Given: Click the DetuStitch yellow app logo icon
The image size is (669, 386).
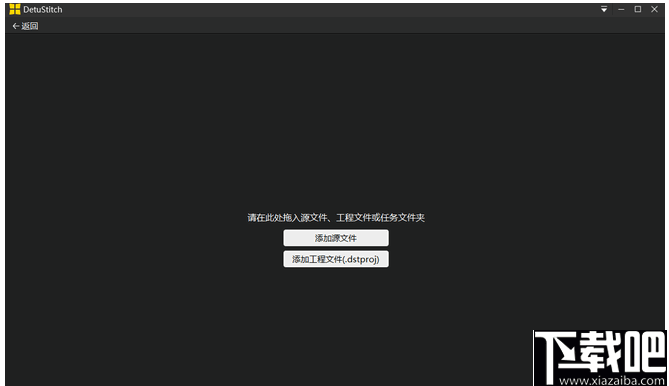Looking at the screenshot, I should coord(15,9).
